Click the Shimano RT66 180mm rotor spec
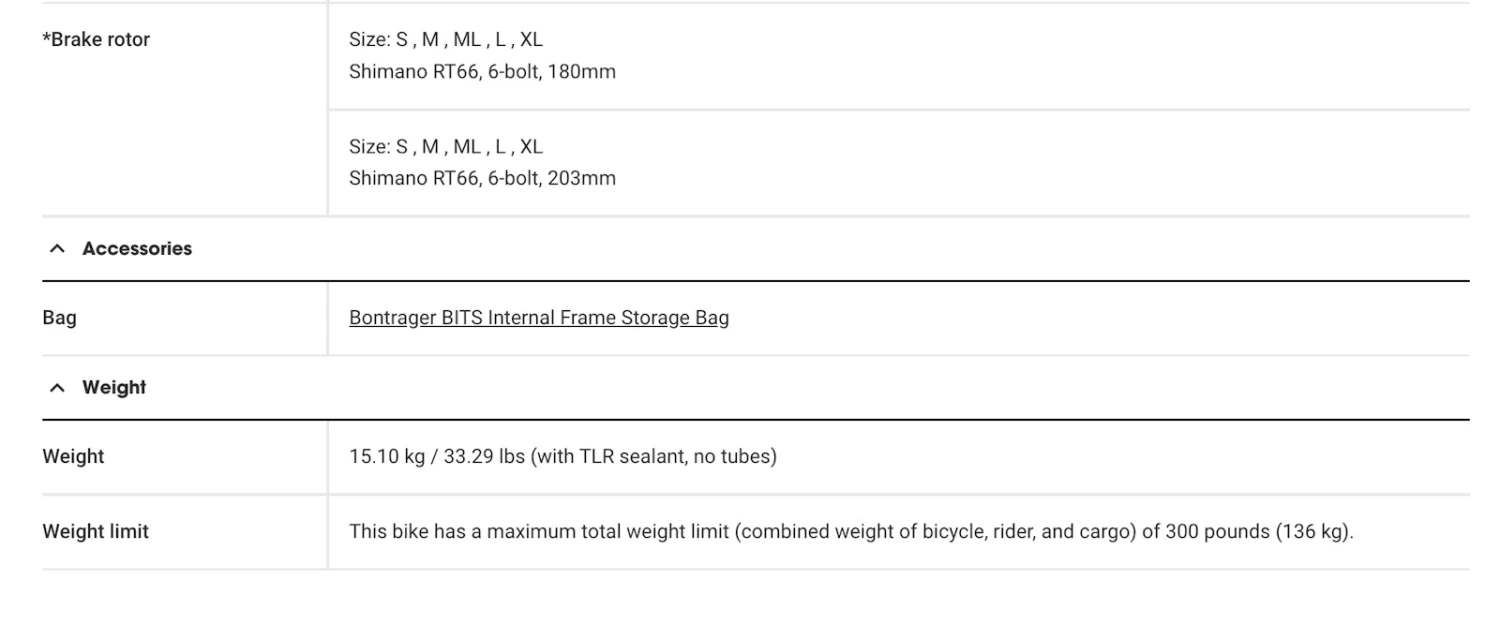 [482, 72]
